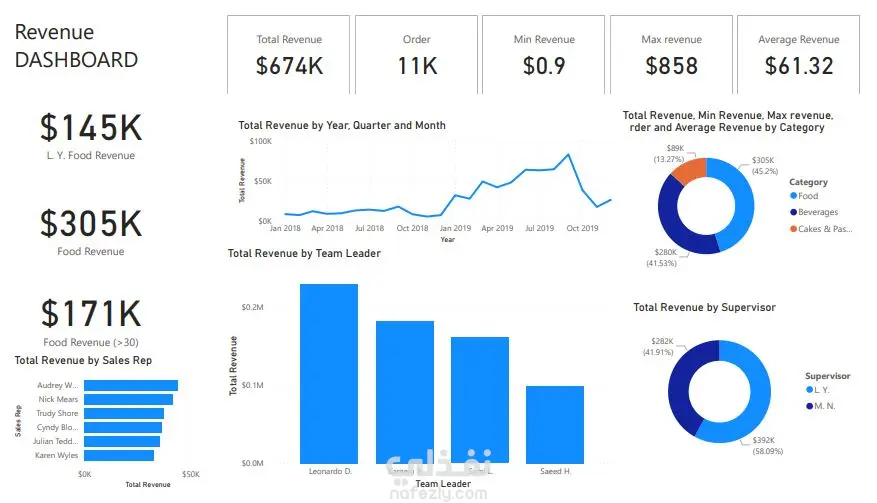The height and width of the screenshot is (503, 877).
Task: Click the Jul 2019 axis label
Action: [x=540, y=228]
